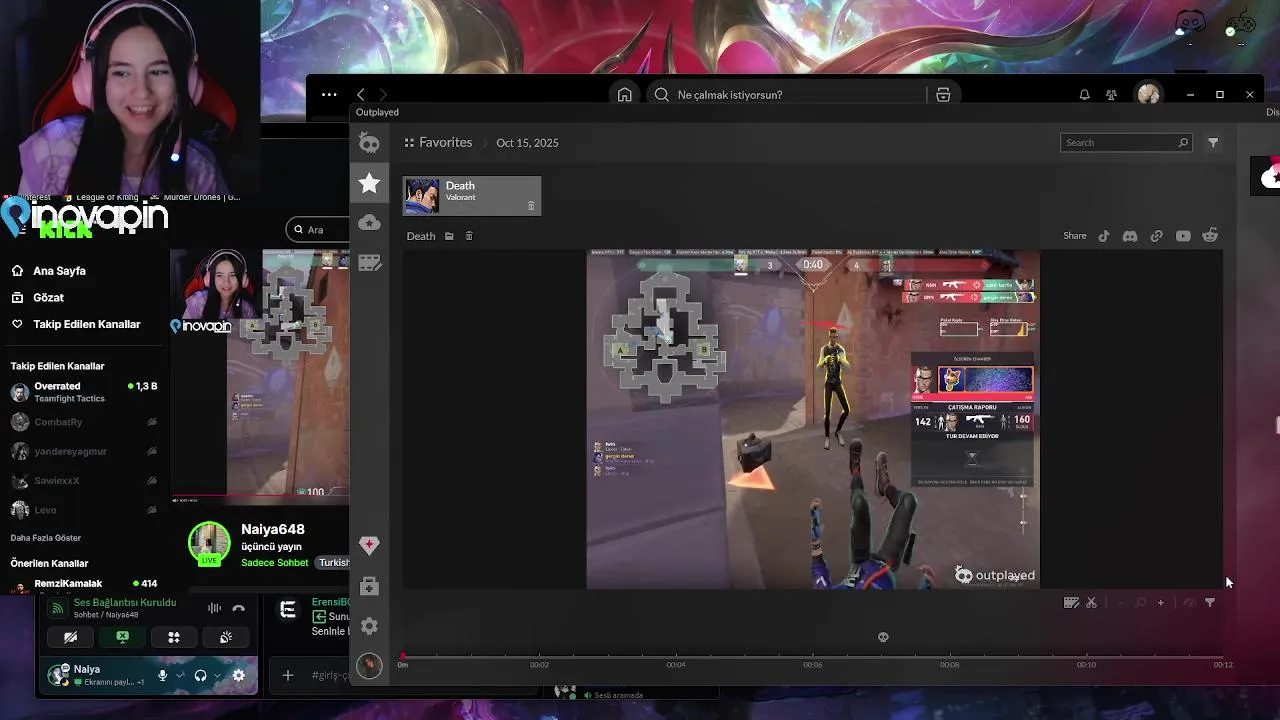Viewport: 1280px width, 720px height.
Task: Open Outplayed settings gear
Action: pyautogui.click(x=369, y=626)
